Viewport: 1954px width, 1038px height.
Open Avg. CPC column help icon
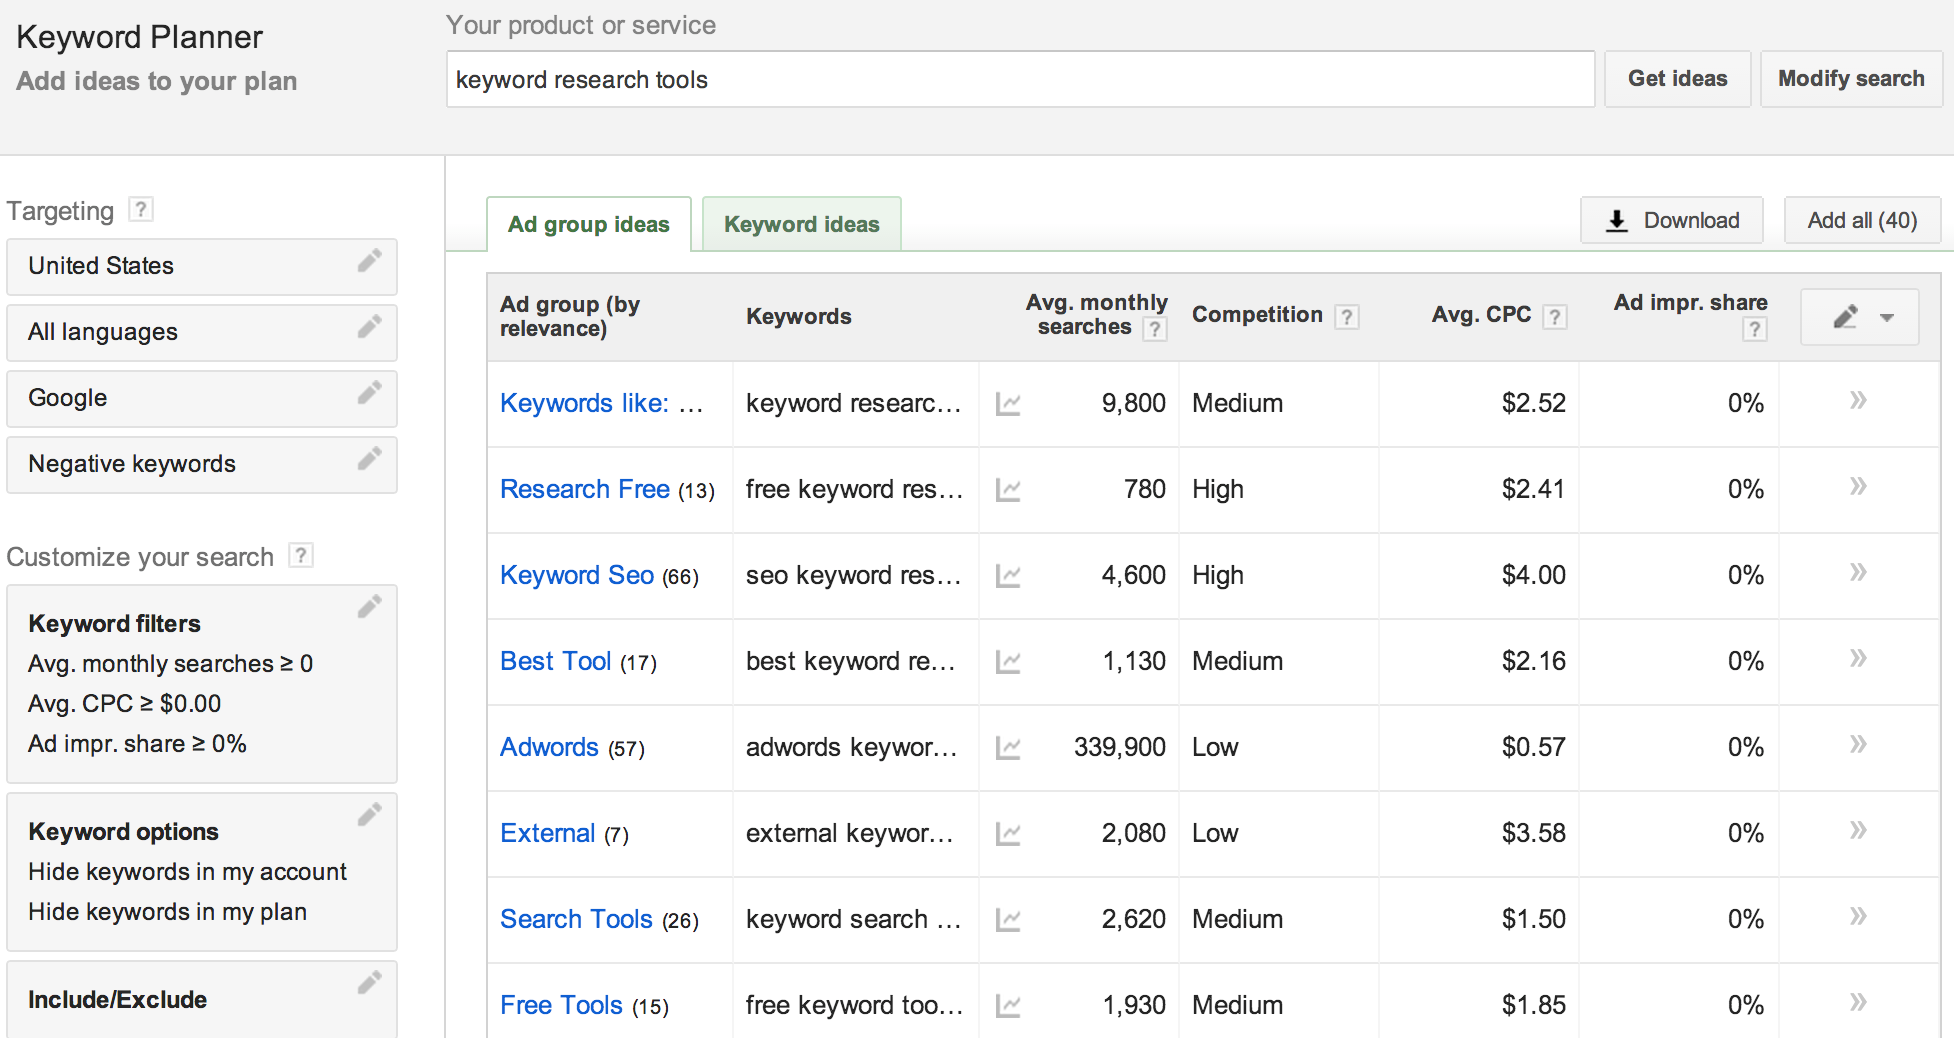(x=1554, y=317)
